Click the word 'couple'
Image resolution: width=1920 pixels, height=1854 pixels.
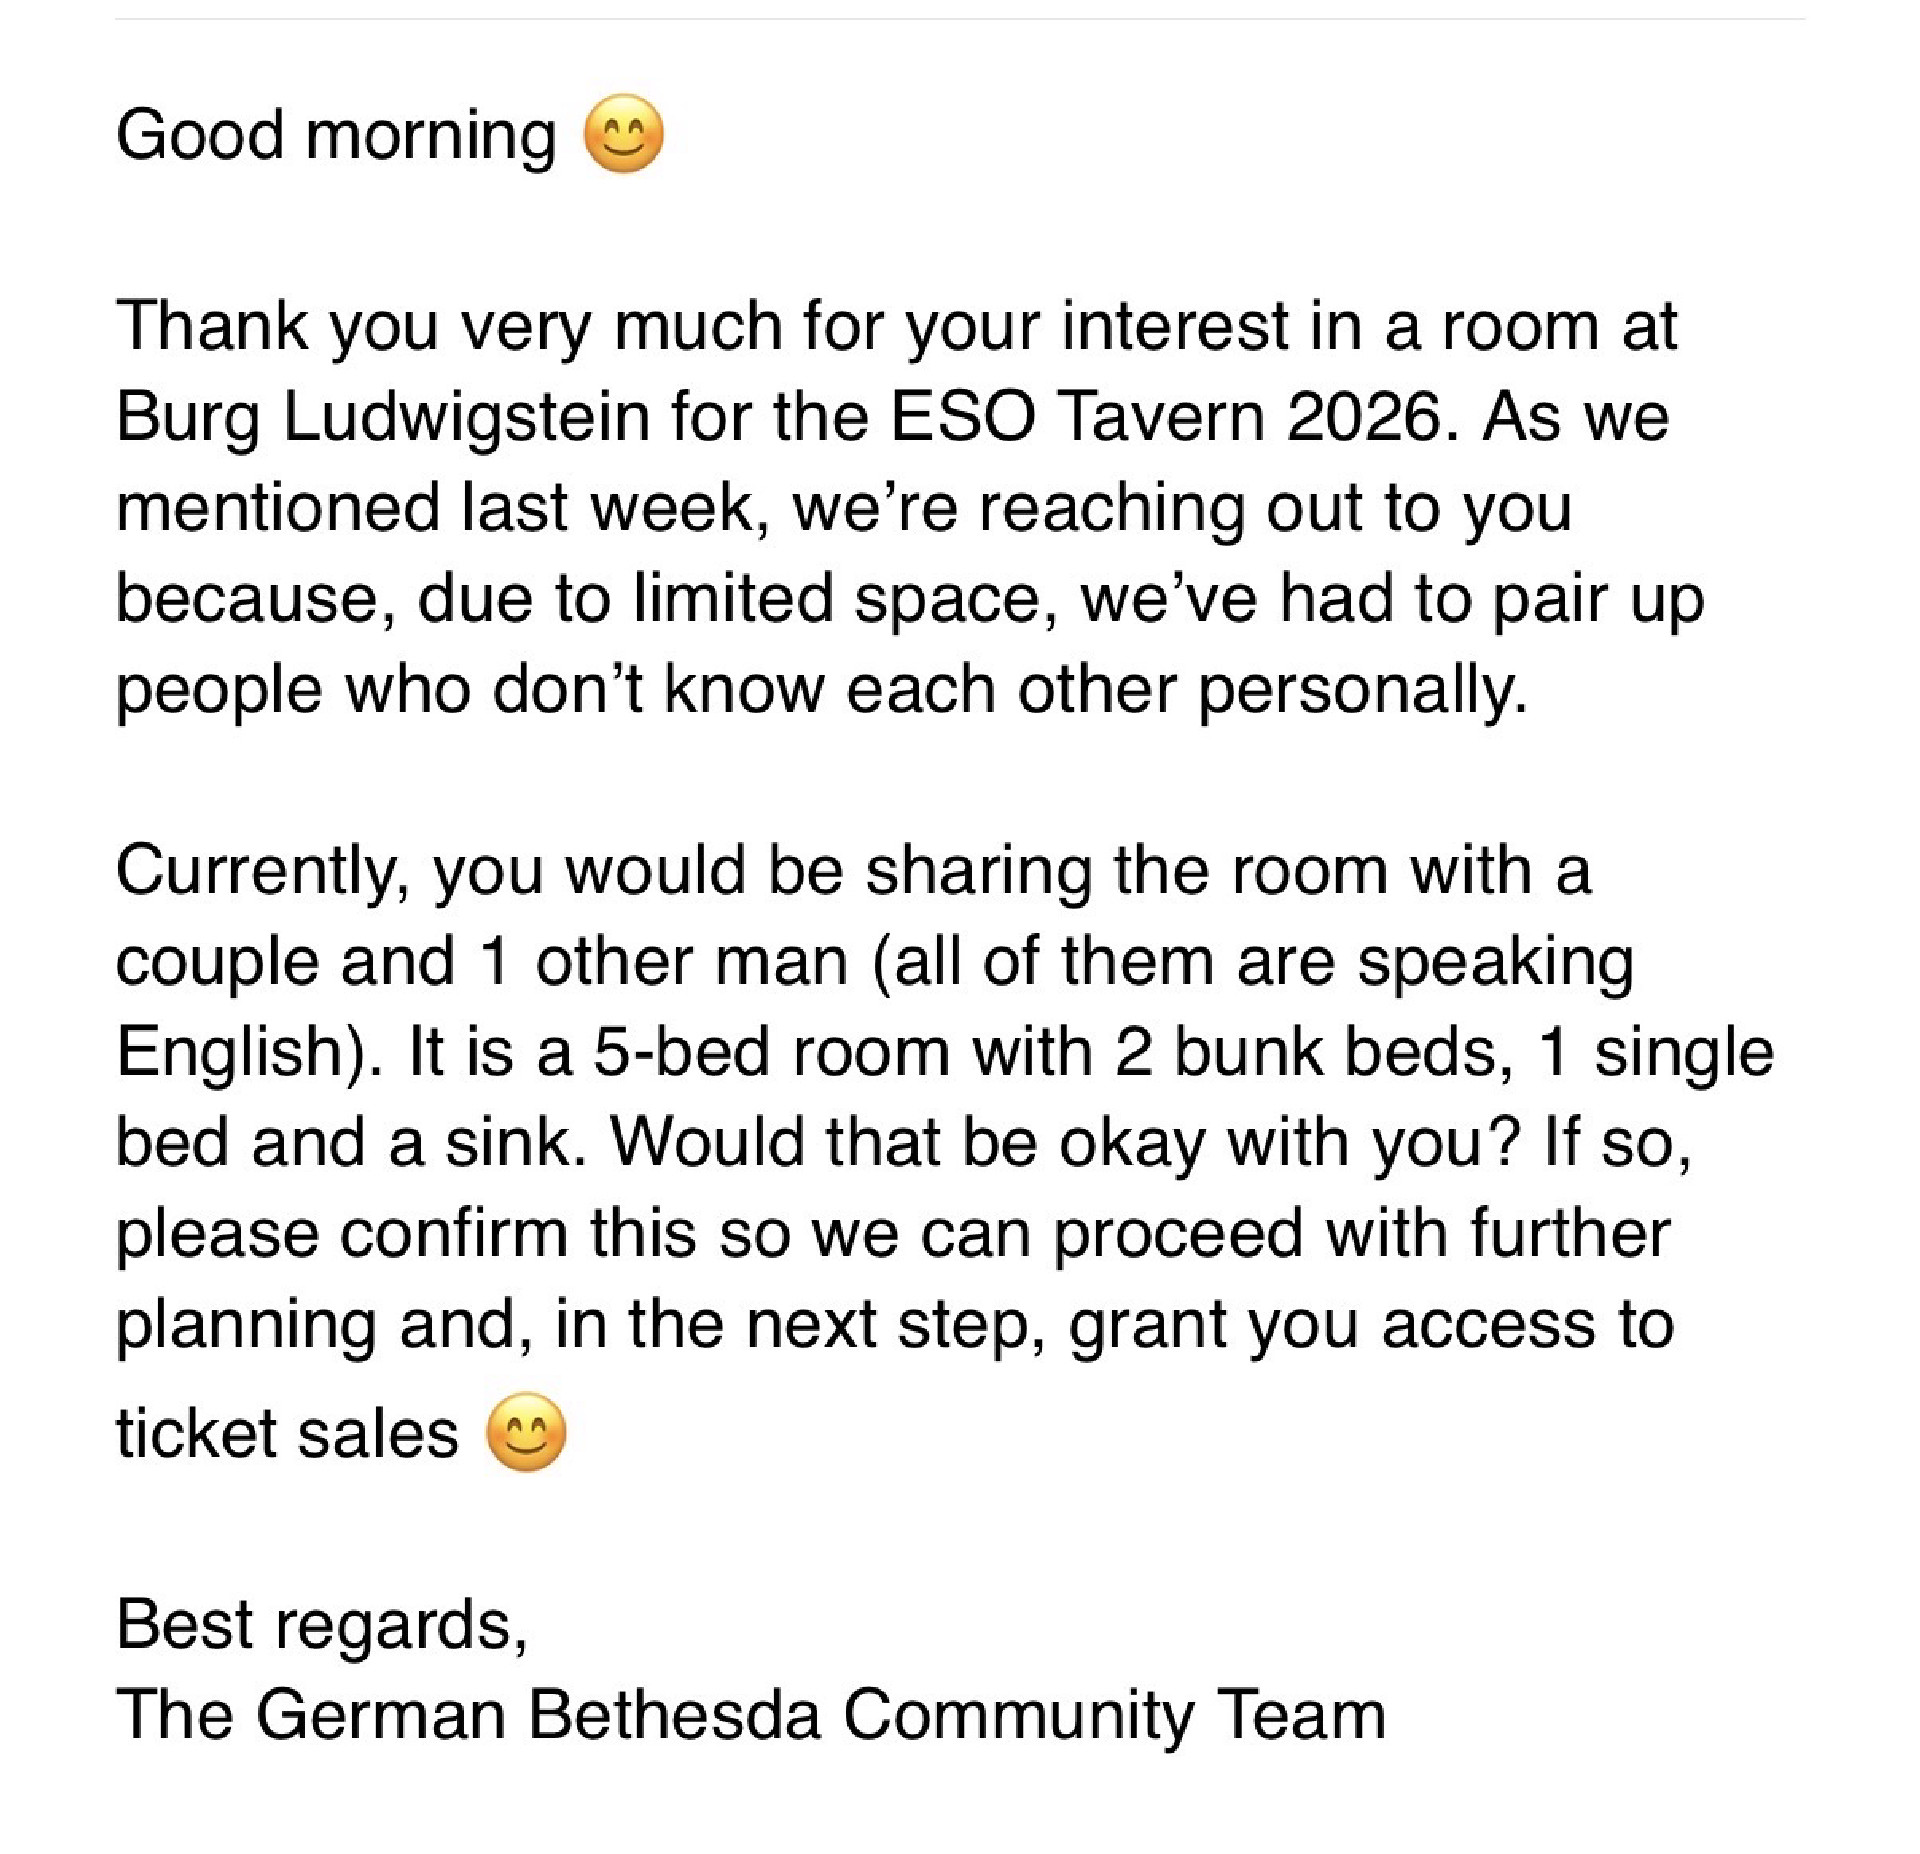[x=217, y=962]
